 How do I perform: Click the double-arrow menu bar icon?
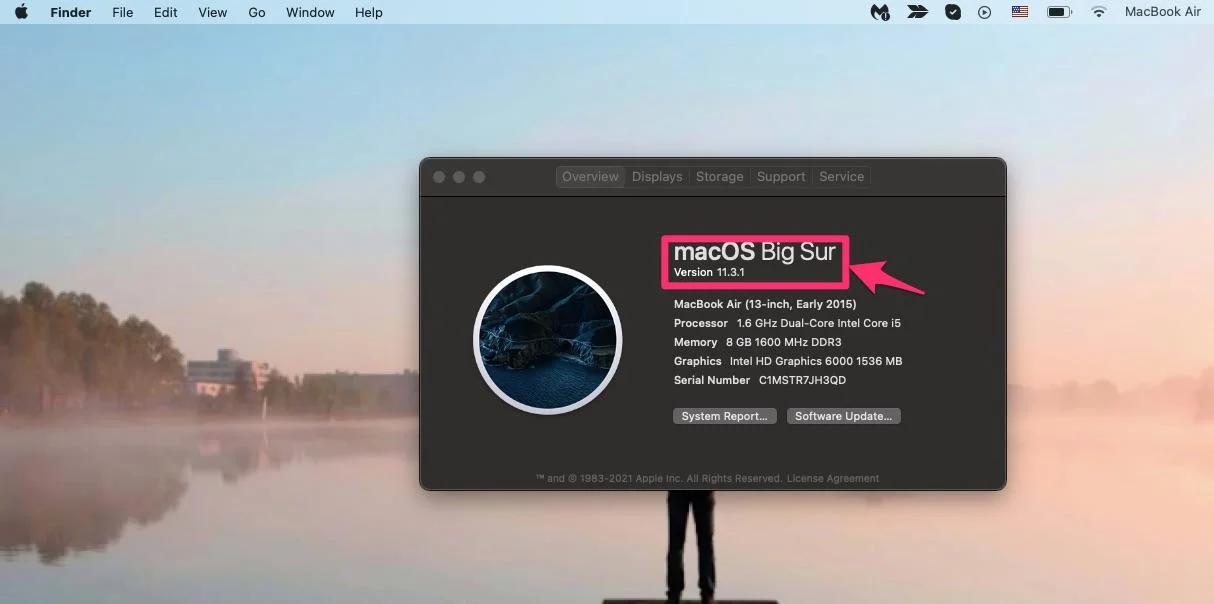[917, 12]
